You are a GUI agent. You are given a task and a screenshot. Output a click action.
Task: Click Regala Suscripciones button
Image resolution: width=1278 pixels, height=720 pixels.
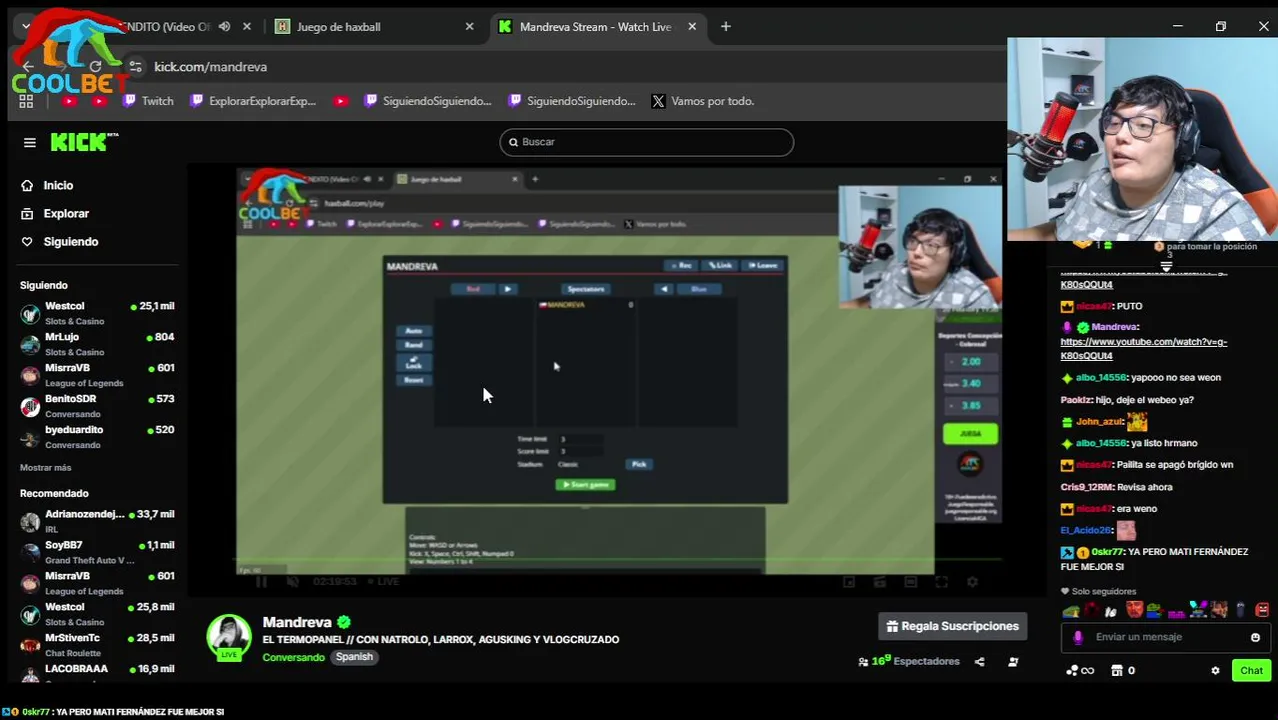[x=952, y=626]
